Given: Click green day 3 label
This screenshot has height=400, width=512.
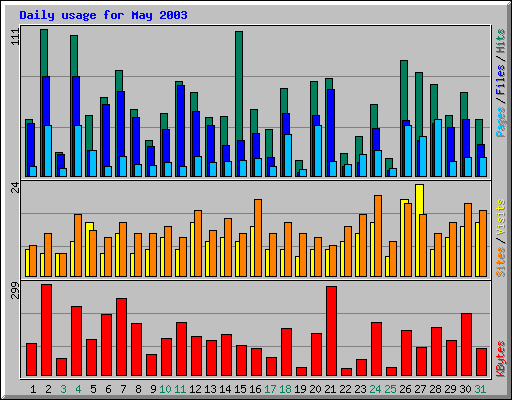Looking at the screenshot, I should (x=63, y=389).
